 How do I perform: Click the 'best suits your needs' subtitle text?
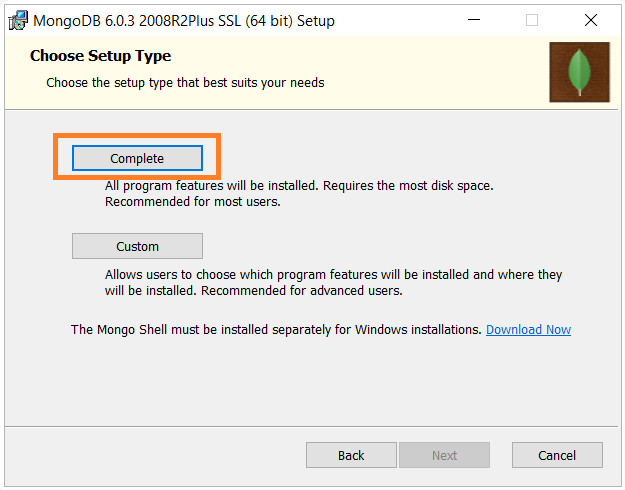[264, 83]
